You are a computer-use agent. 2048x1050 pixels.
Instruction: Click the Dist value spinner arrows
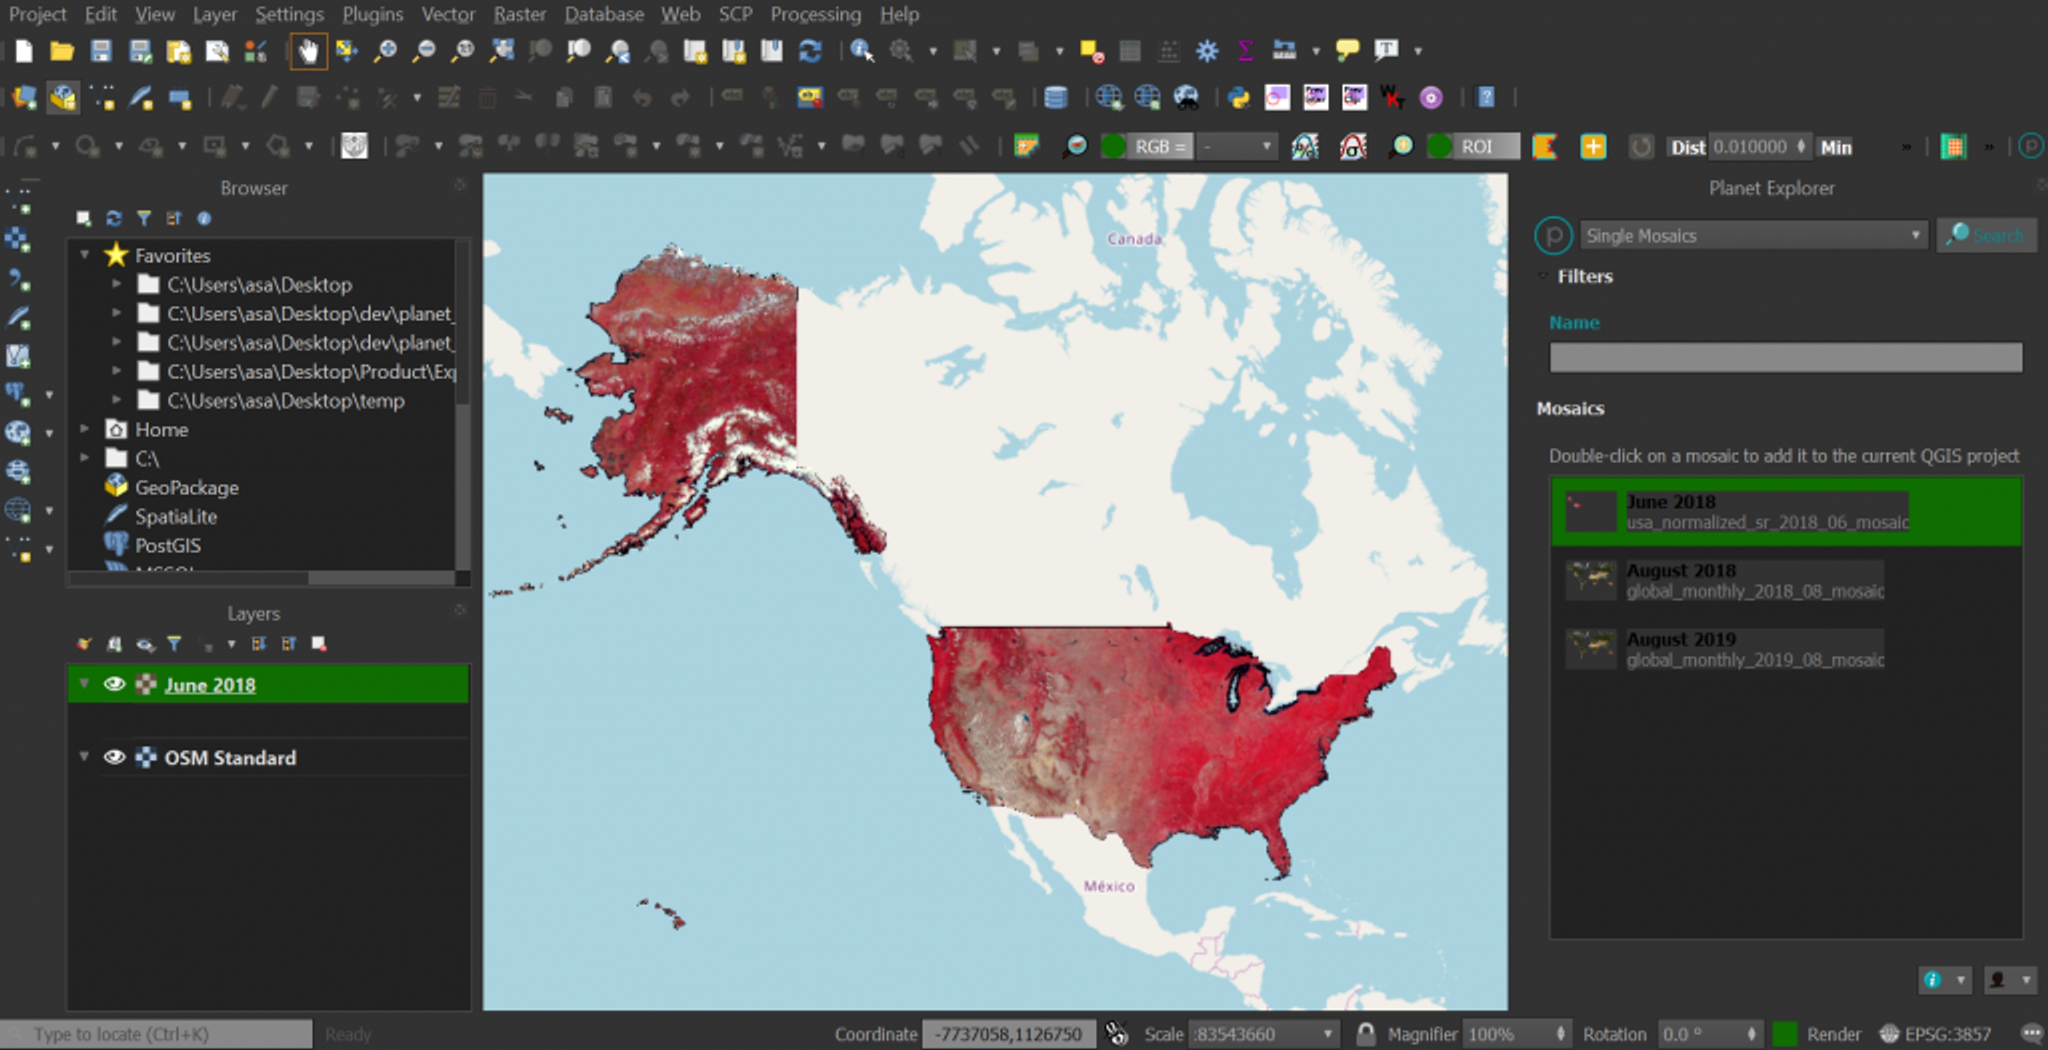tap(1801, 147)
